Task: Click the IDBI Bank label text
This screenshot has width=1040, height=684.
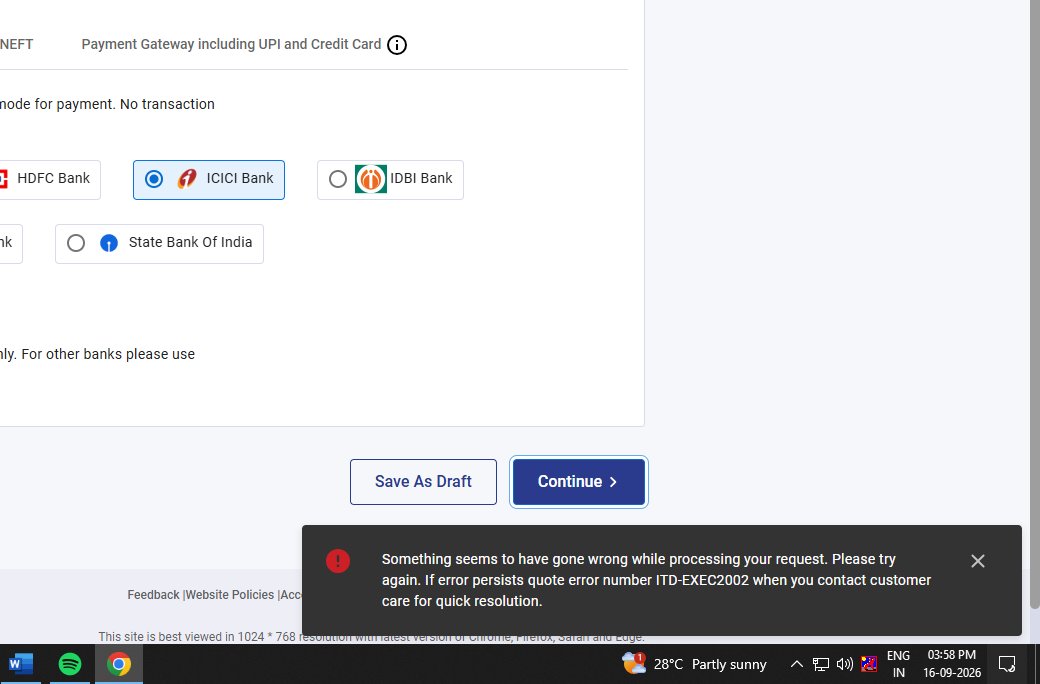Action: click(421, 178)
